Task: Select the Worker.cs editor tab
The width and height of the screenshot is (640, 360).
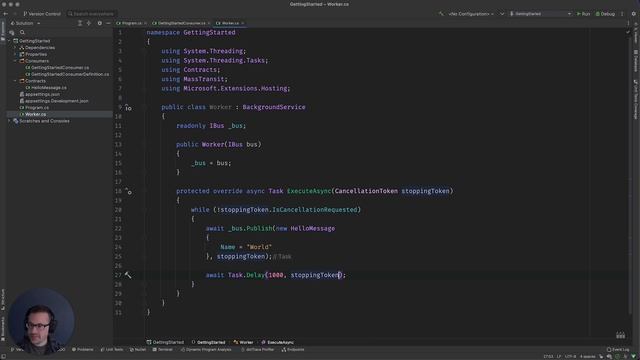Action: pos(230,23)
